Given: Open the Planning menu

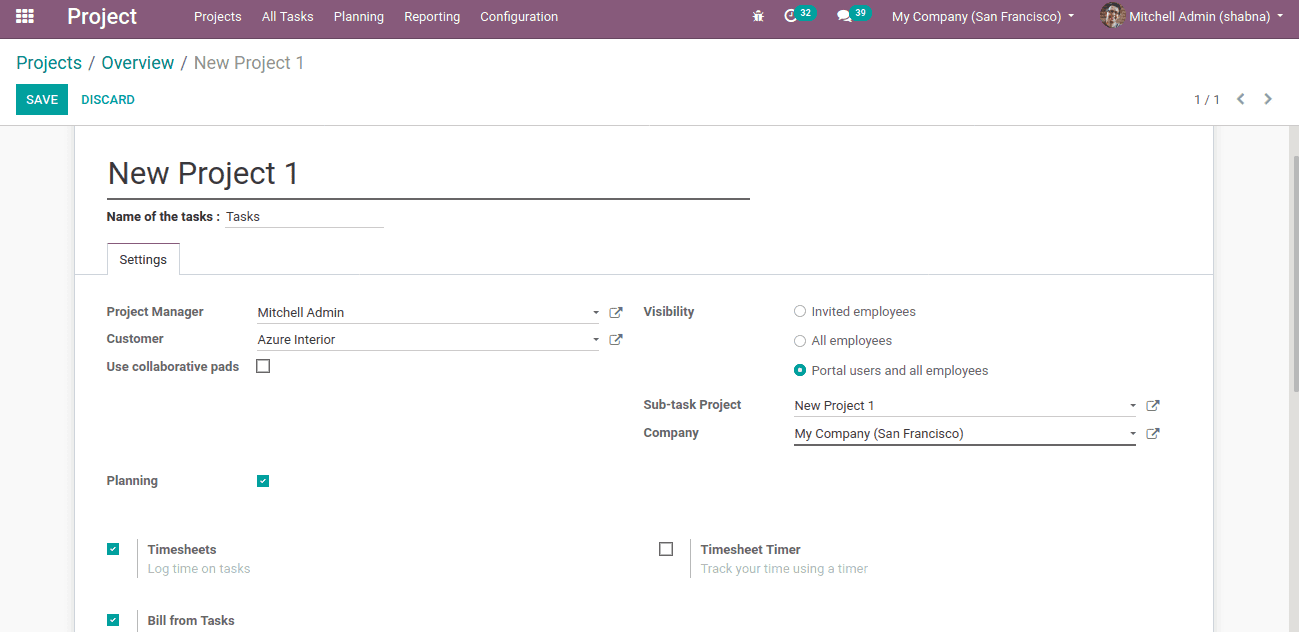Looking at the screenshot, I should coord(359,16).
